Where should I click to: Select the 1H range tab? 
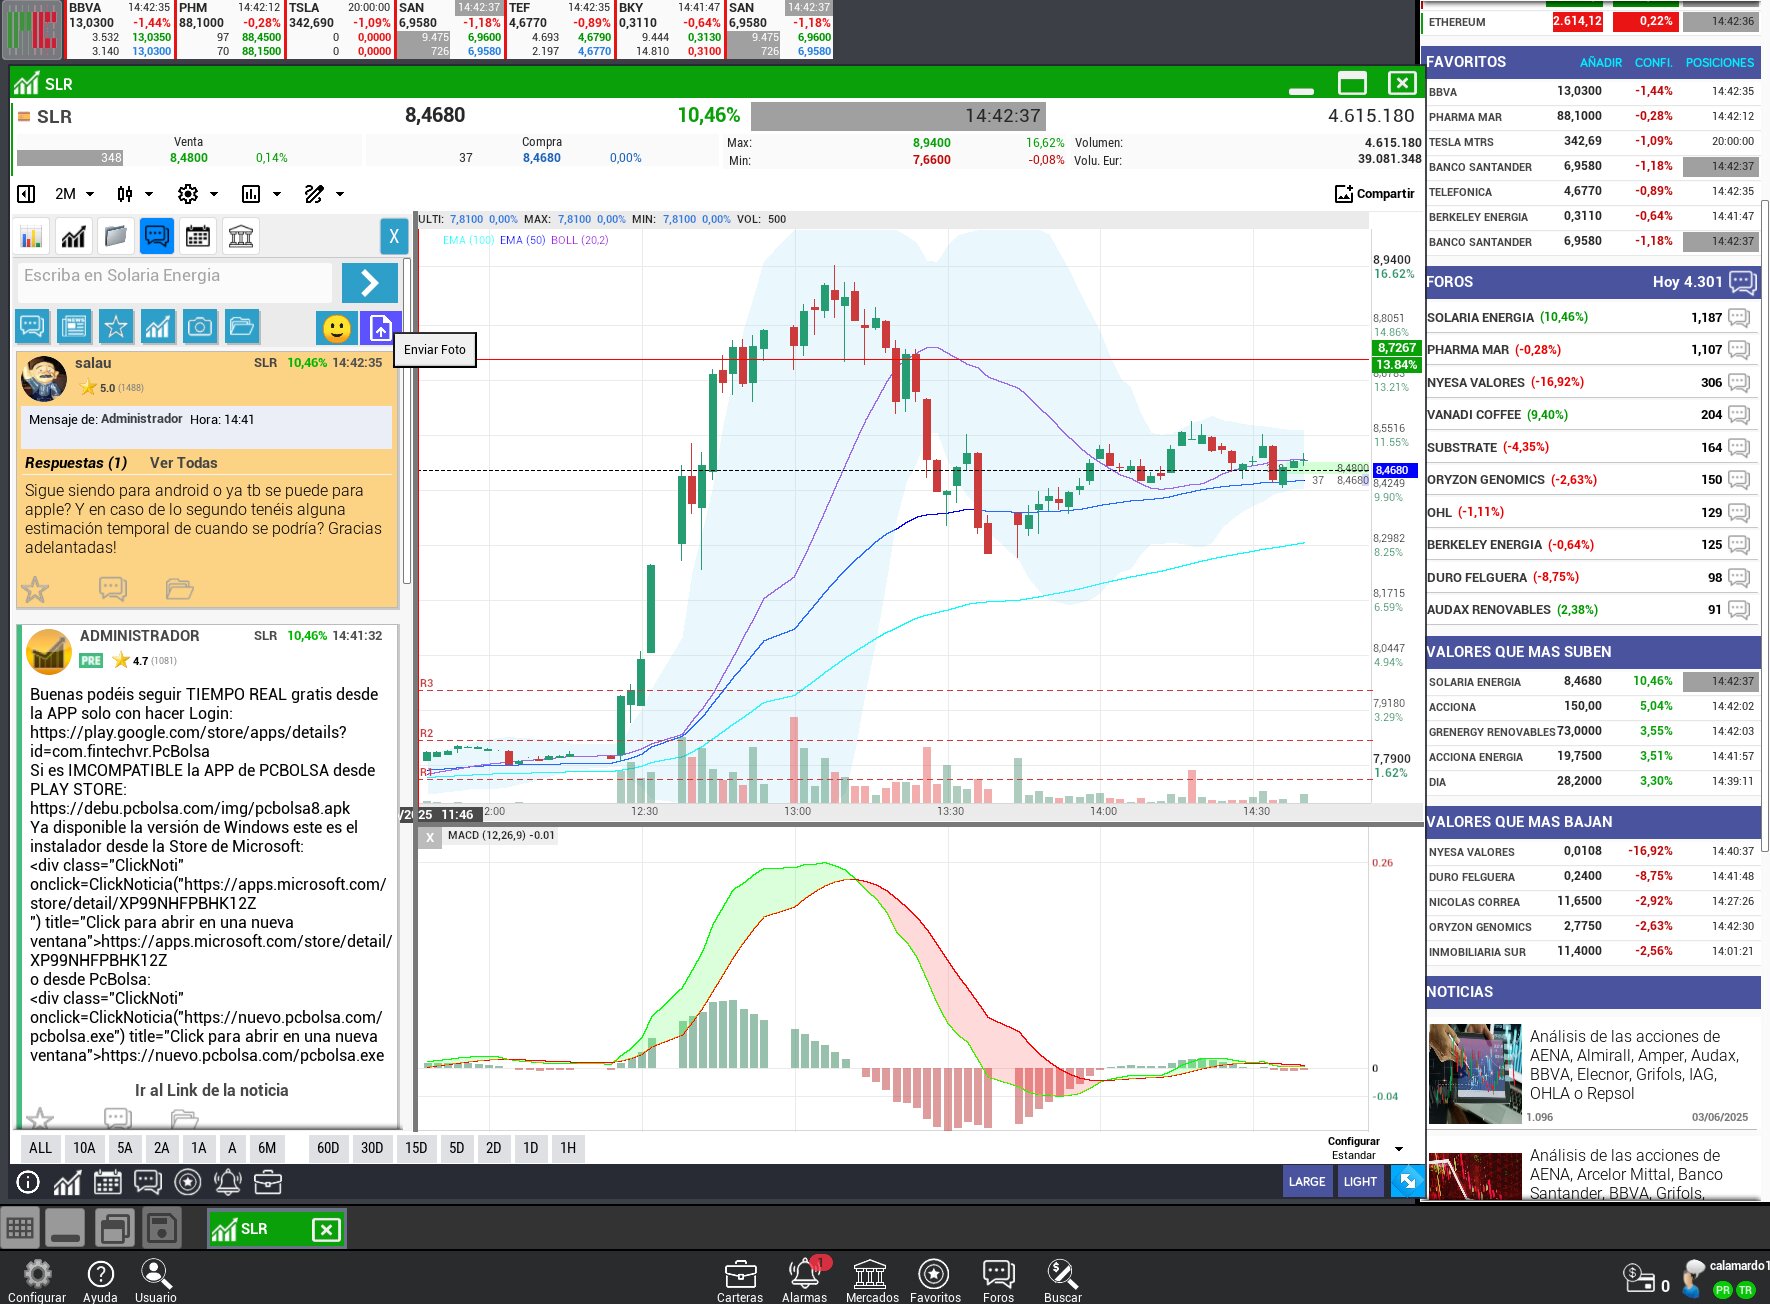568,1148
